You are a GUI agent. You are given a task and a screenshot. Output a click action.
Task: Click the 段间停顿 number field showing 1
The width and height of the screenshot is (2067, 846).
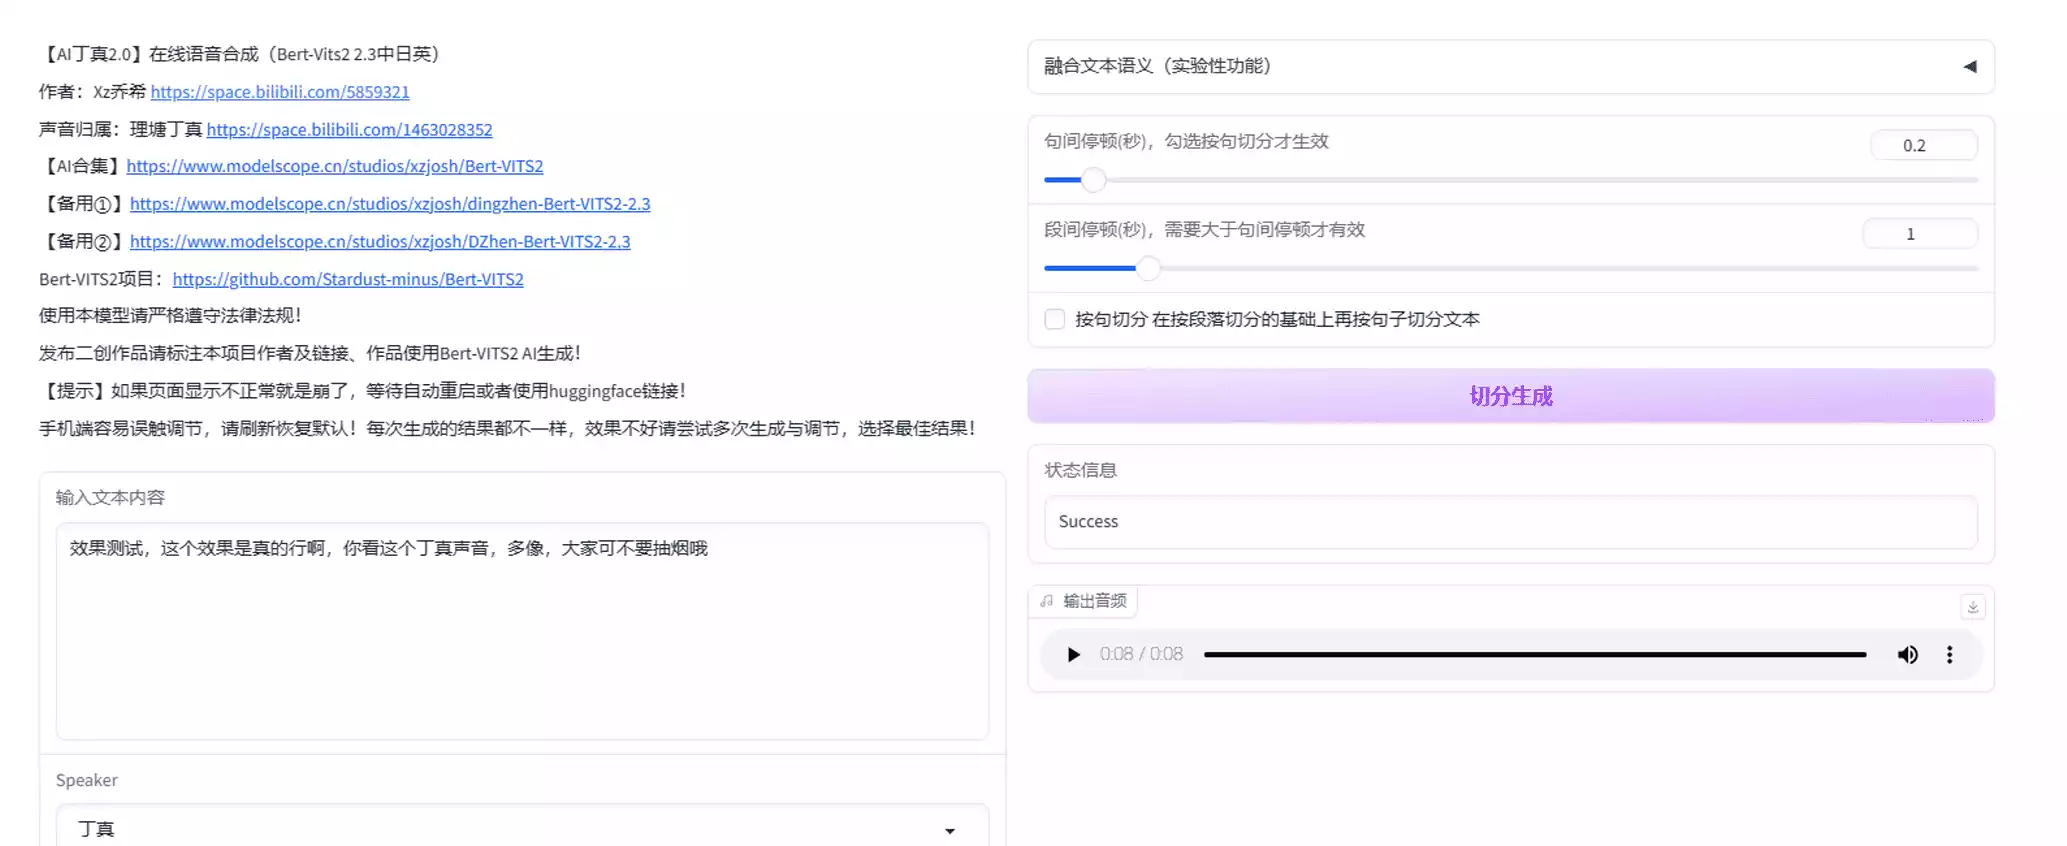1918,234
